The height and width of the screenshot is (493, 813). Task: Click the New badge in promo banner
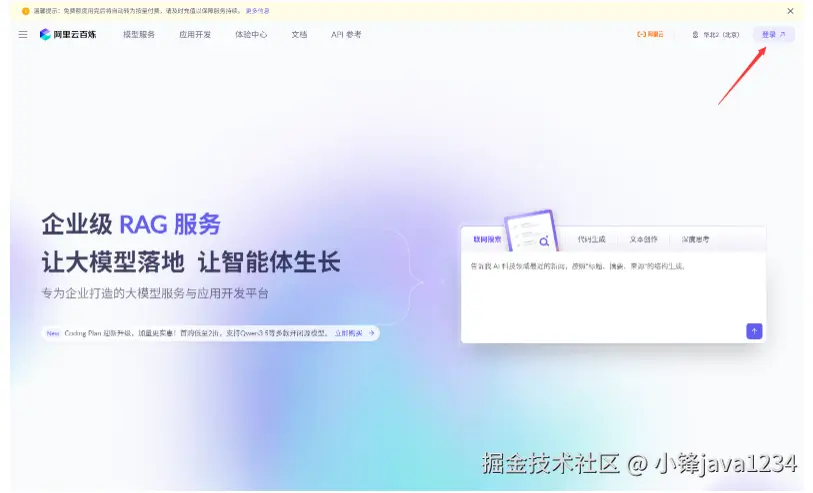click(53, 333)
